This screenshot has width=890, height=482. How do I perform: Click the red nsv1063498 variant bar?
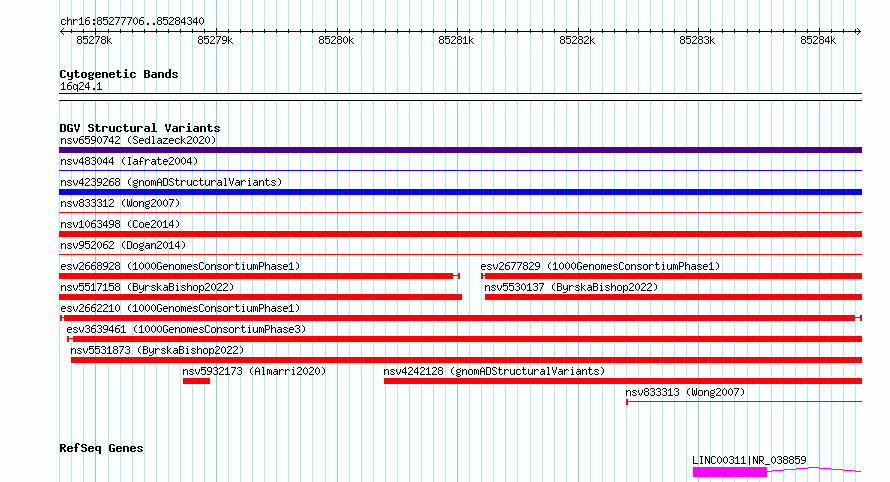point(460,234)
